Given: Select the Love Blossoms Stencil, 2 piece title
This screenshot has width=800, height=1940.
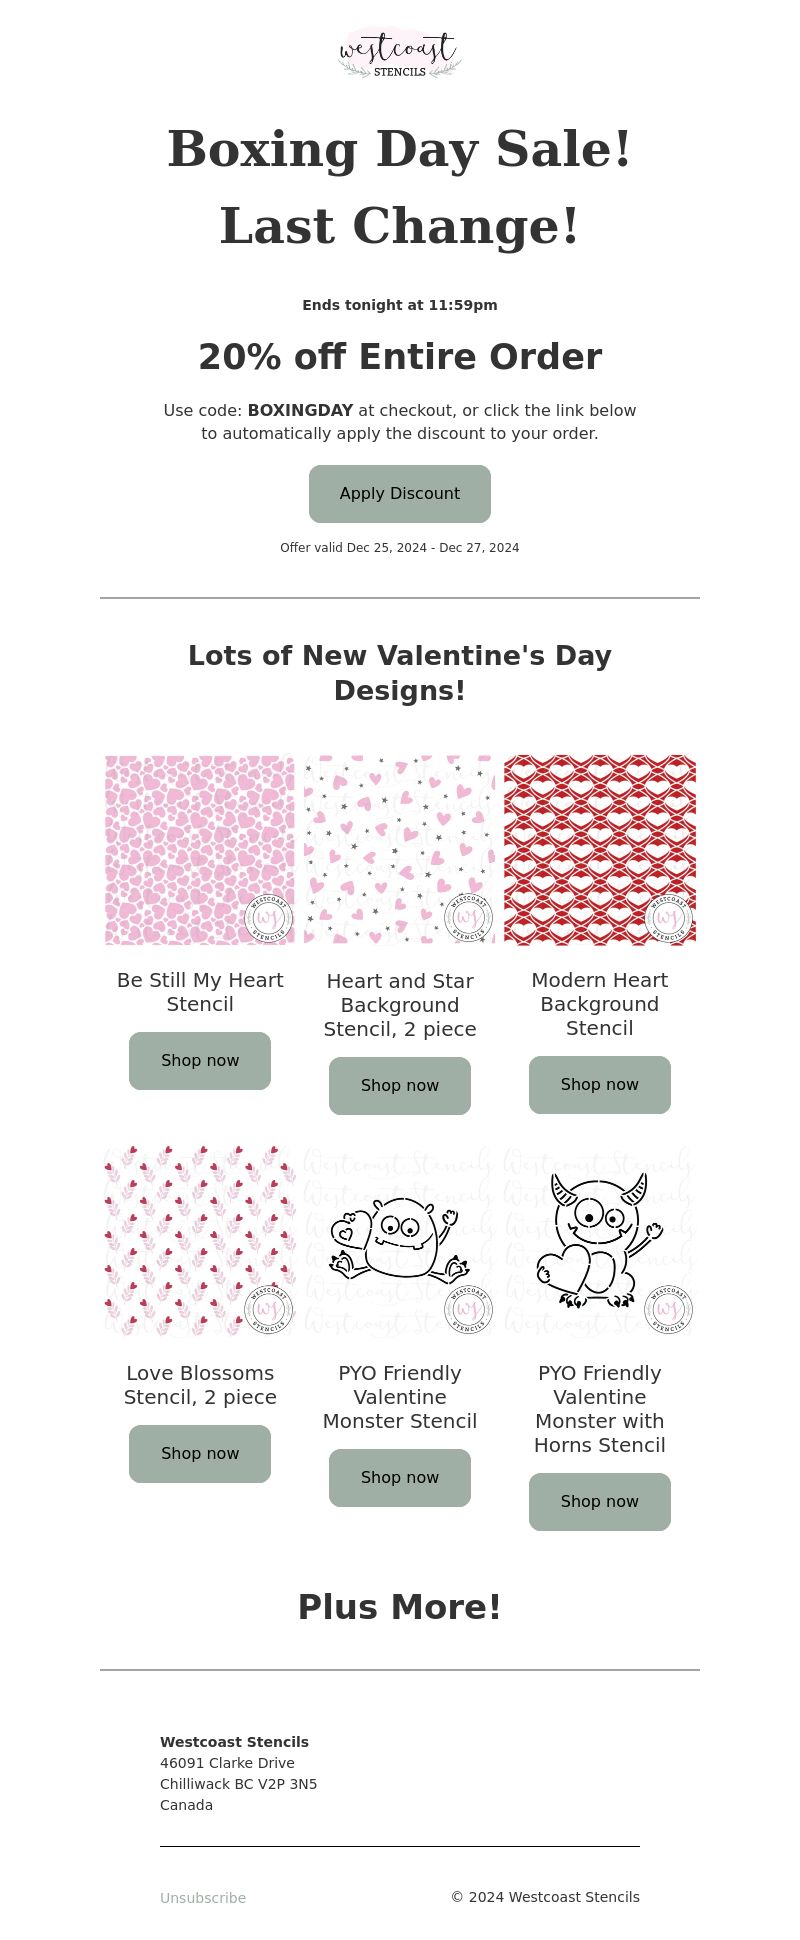Looking at the screenshot, I should [200, 1385].
